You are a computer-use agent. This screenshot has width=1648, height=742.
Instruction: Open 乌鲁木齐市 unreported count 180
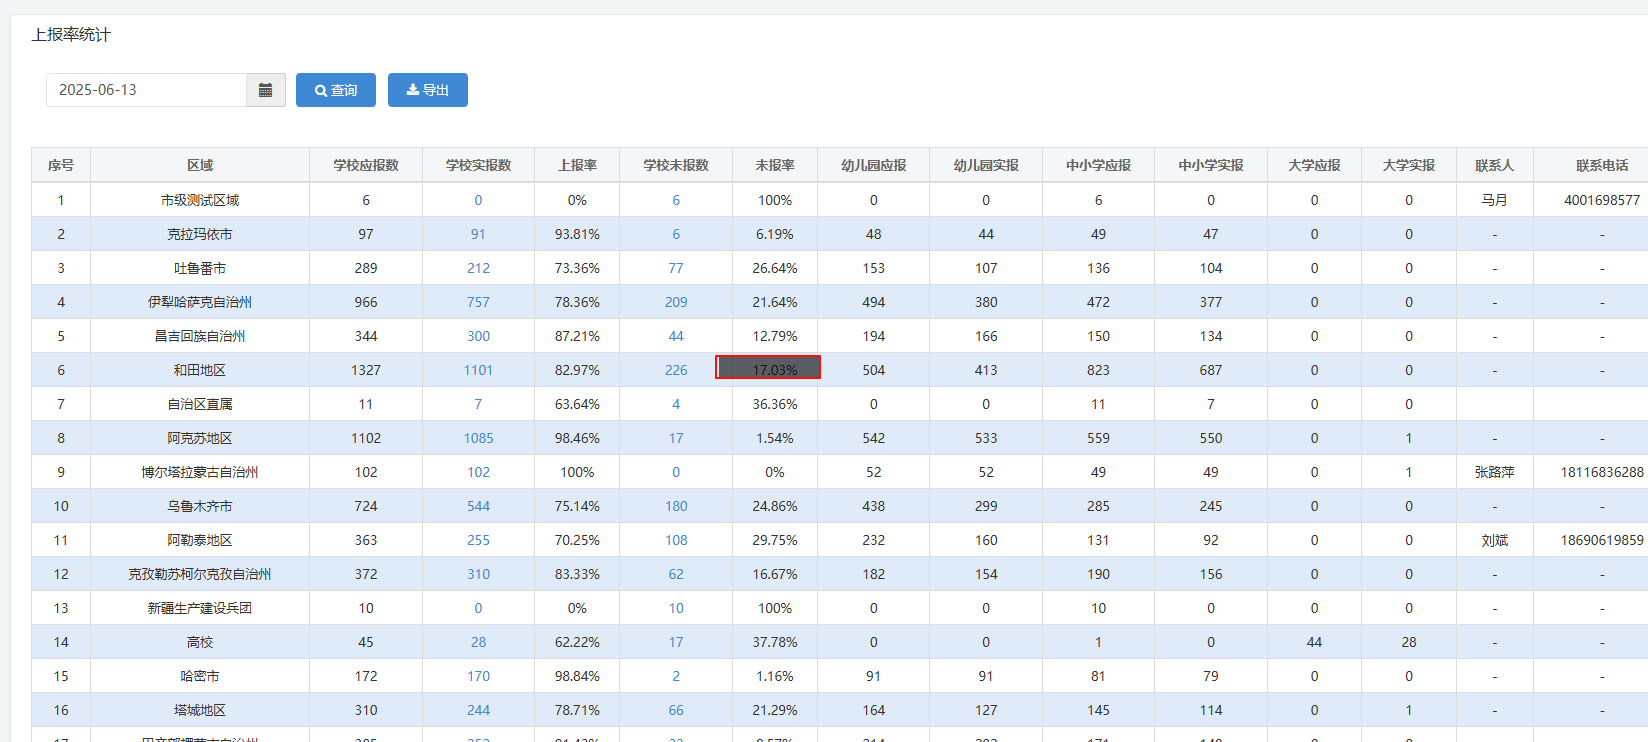point(676,506)
